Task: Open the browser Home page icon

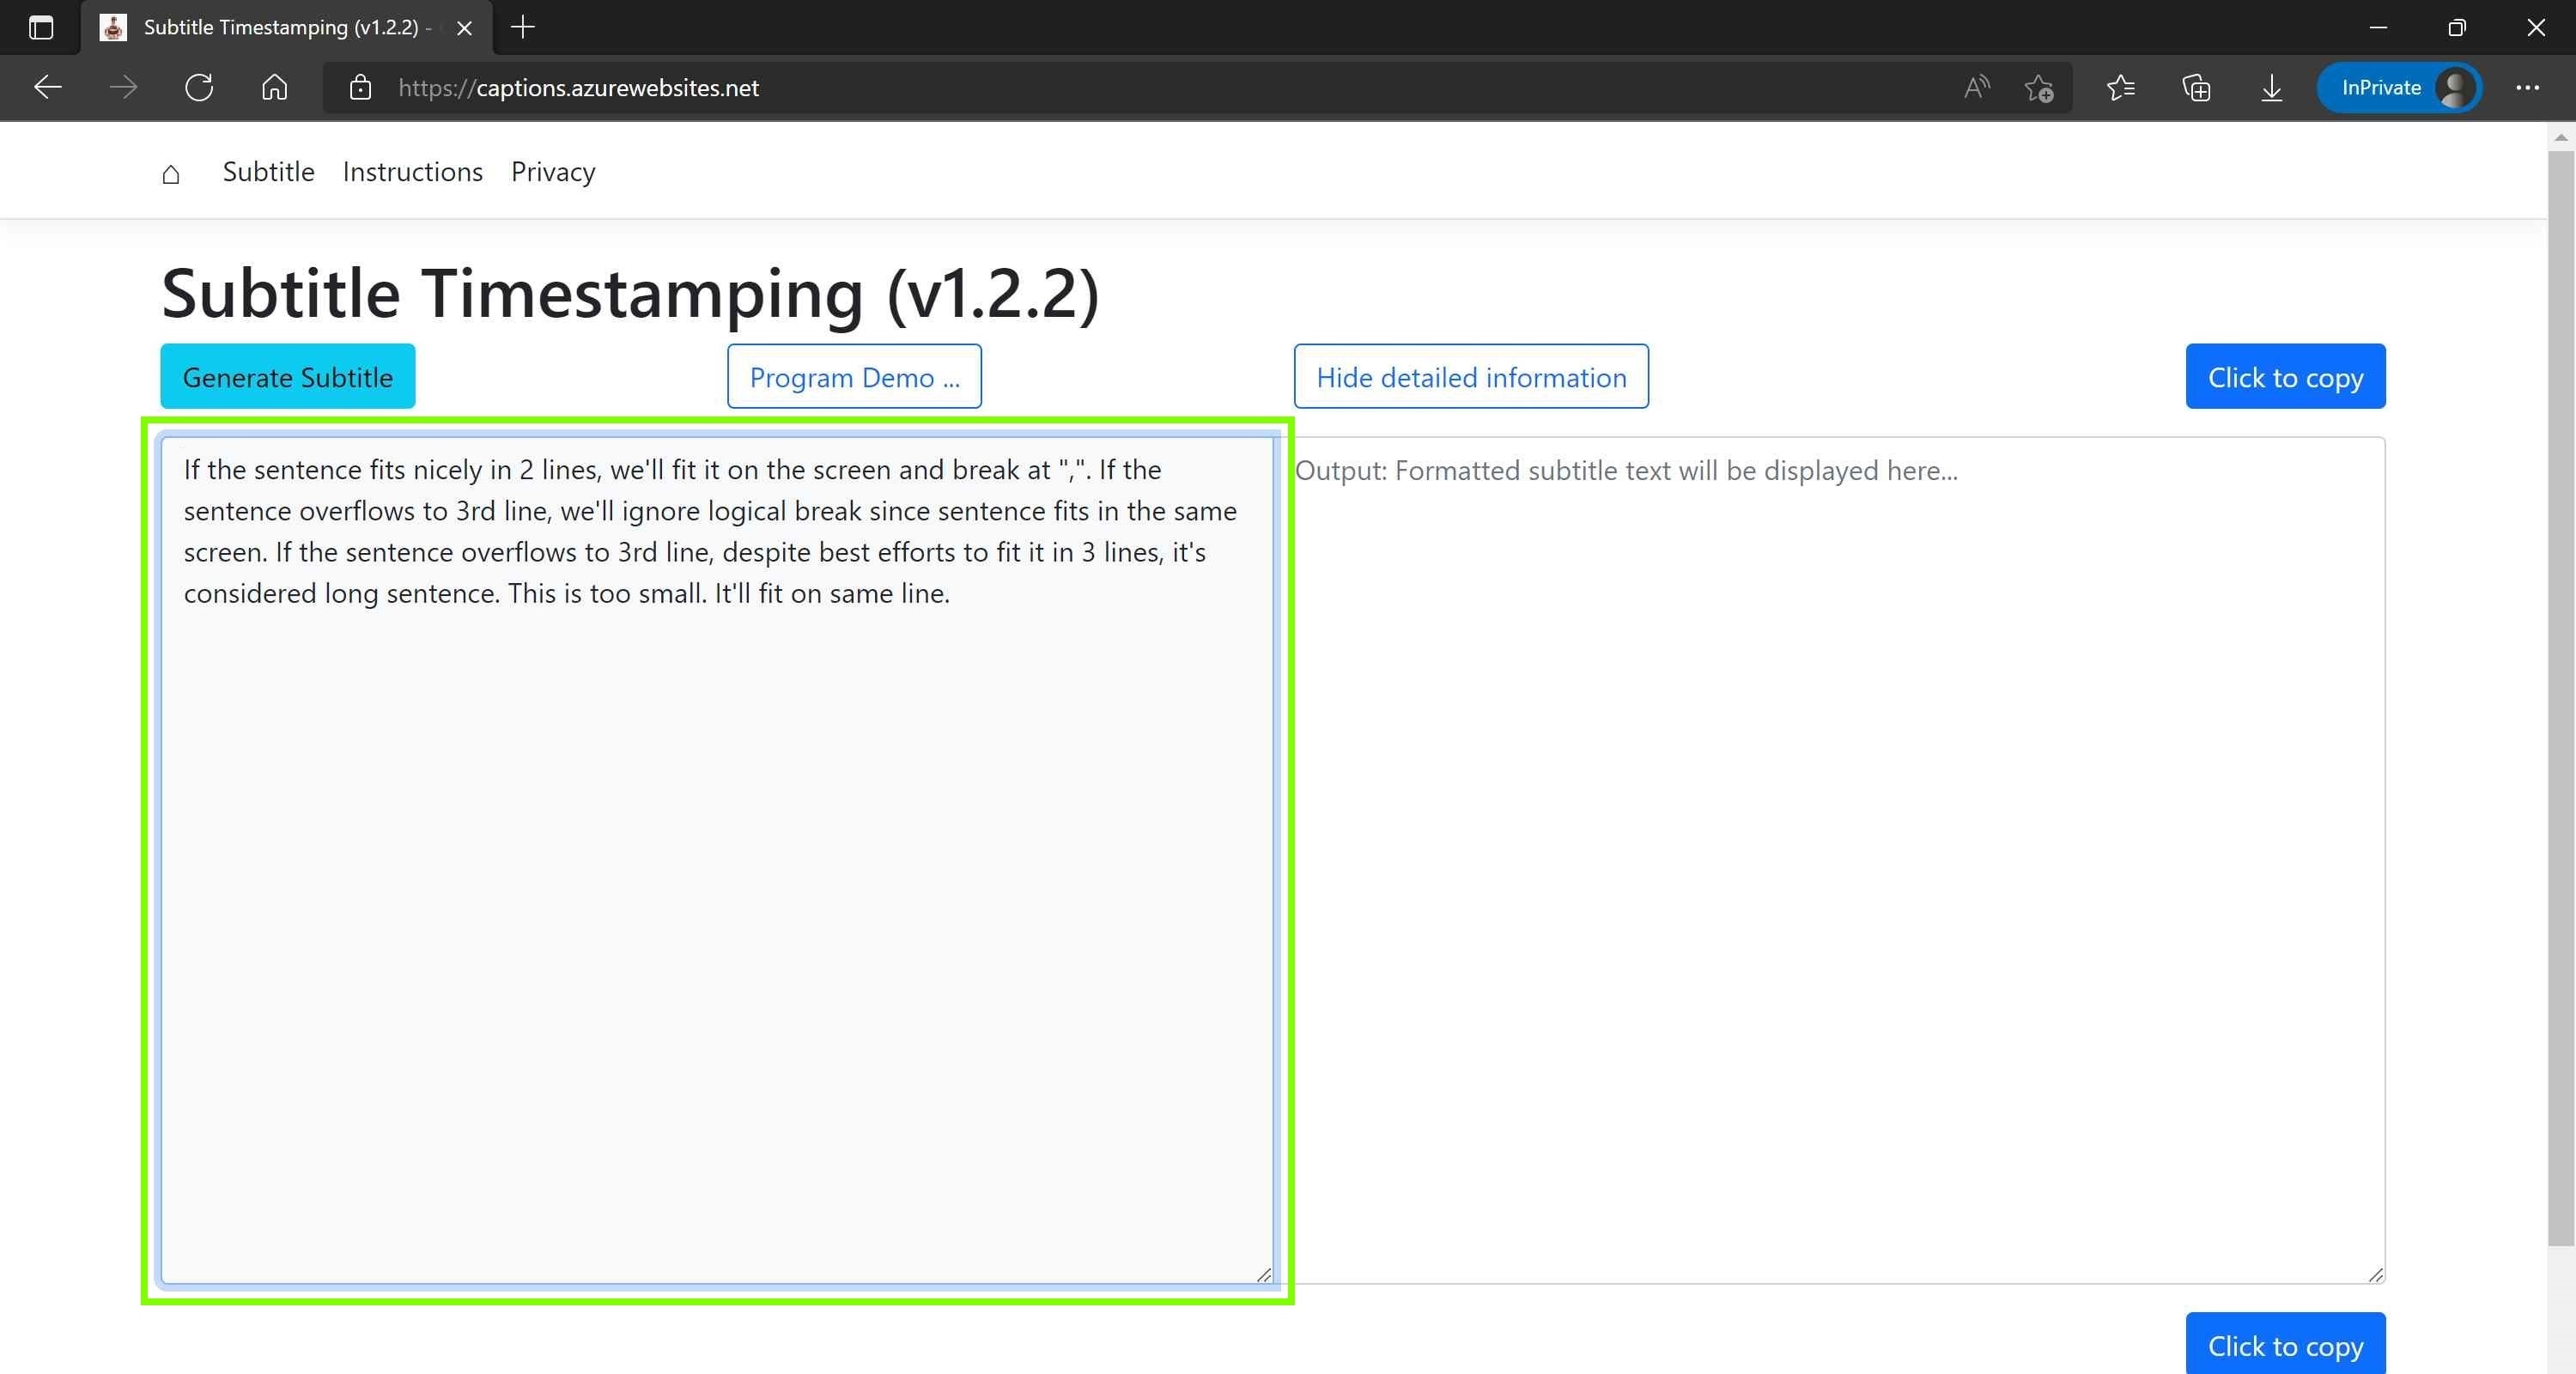Action: point(274,88)
